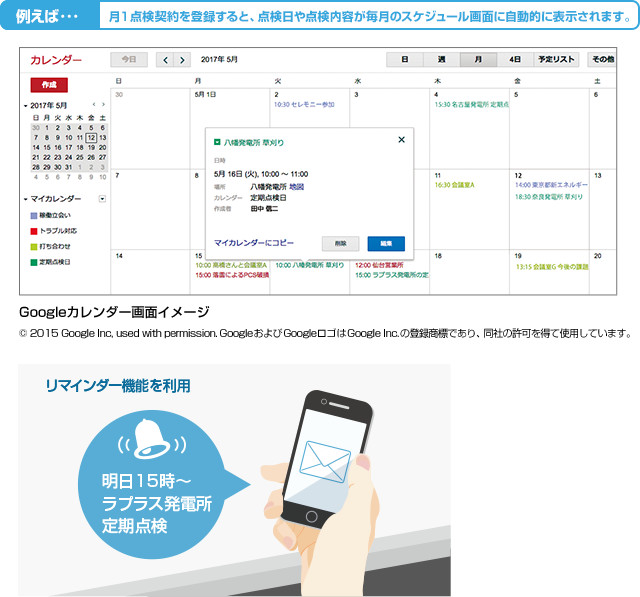Open 10:00 高橋さんと会議室A event
Screen dimensions: 640x597
231,265
